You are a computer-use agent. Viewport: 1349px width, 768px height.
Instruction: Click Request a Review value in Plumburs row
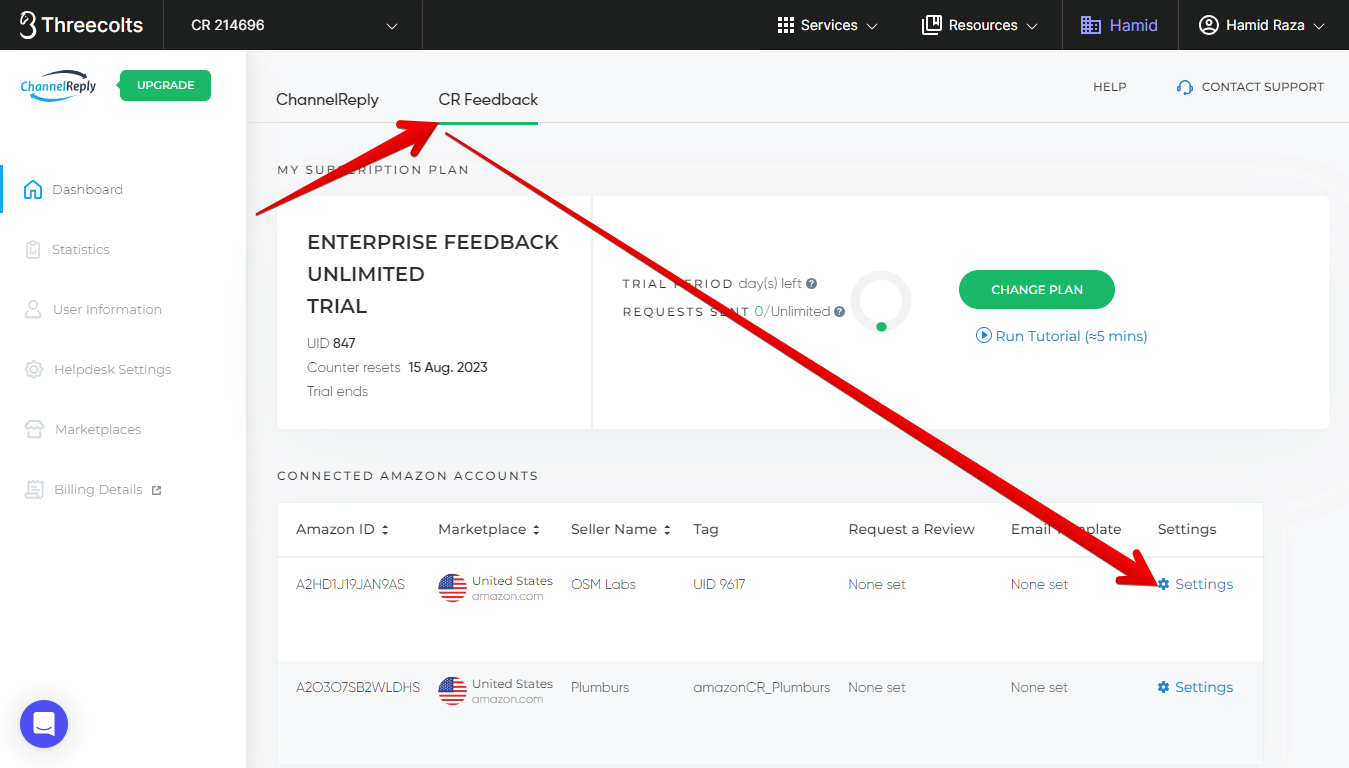(877, 687)
